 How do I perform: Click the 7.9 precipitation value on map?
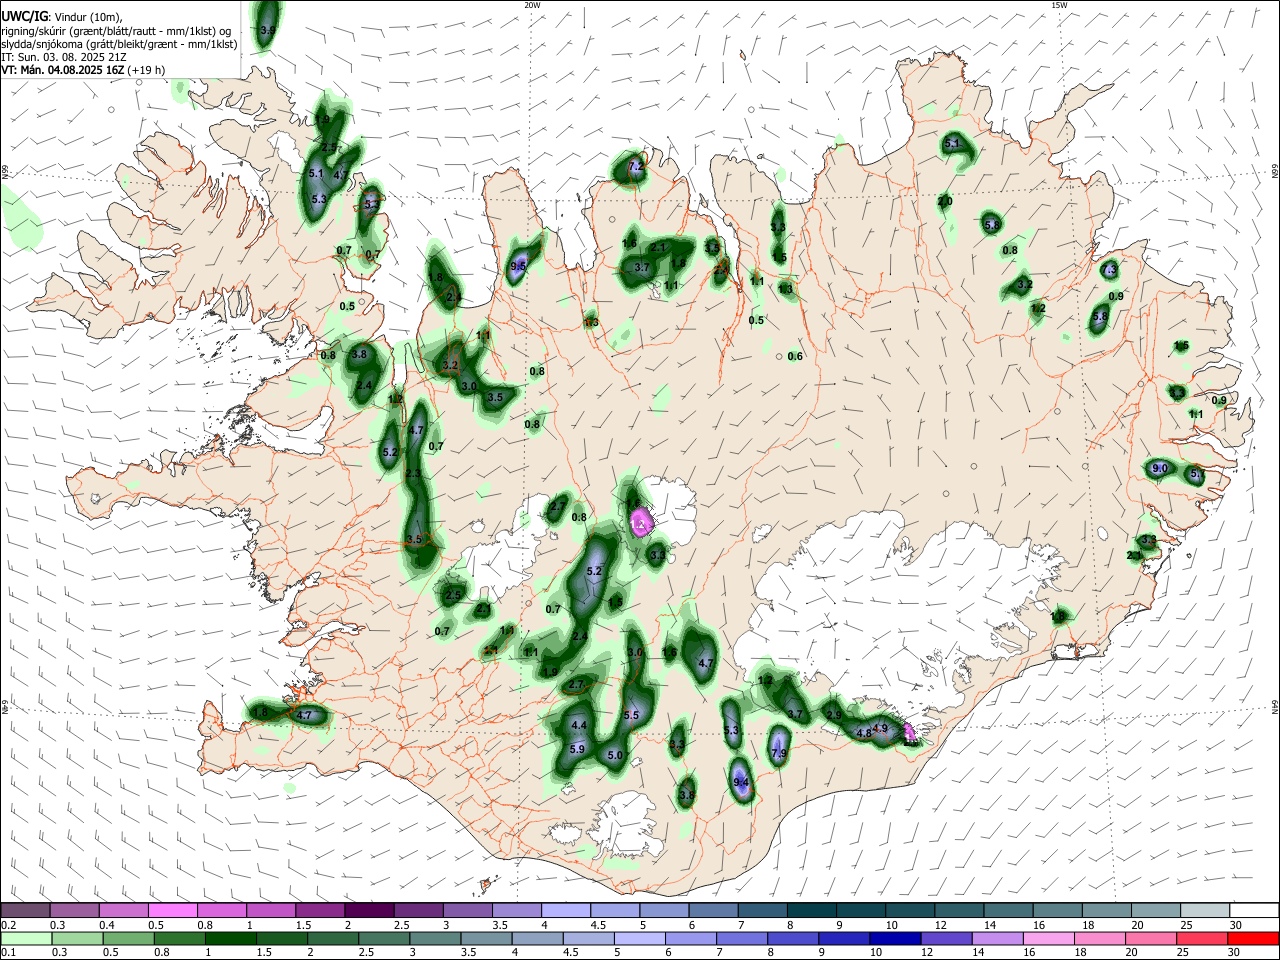[780, 753]
